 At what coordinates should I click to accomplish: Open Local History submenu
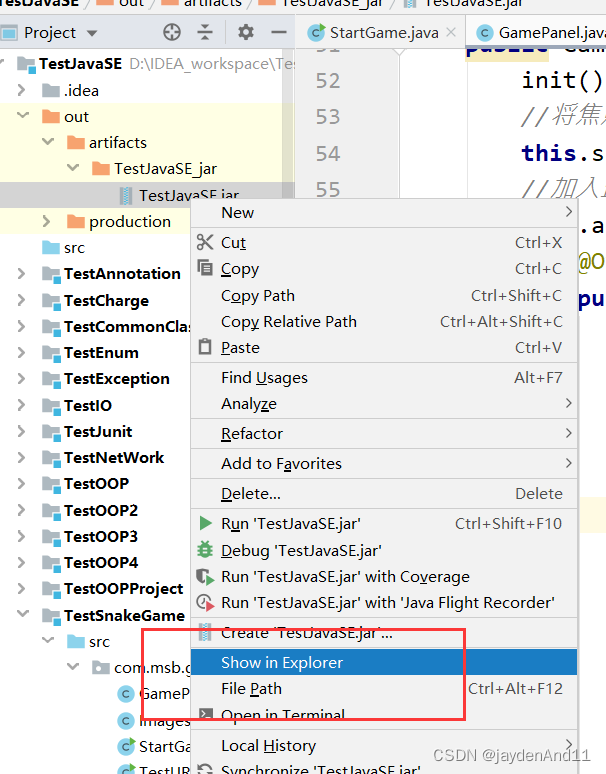click(x=384, y=745)
